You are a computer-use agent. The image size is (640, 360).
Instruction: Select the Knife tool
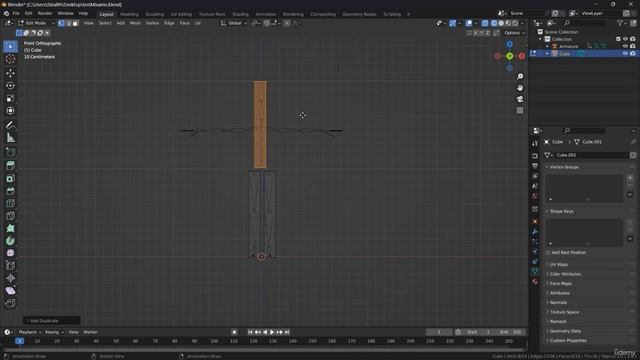(x=10, y=216)
